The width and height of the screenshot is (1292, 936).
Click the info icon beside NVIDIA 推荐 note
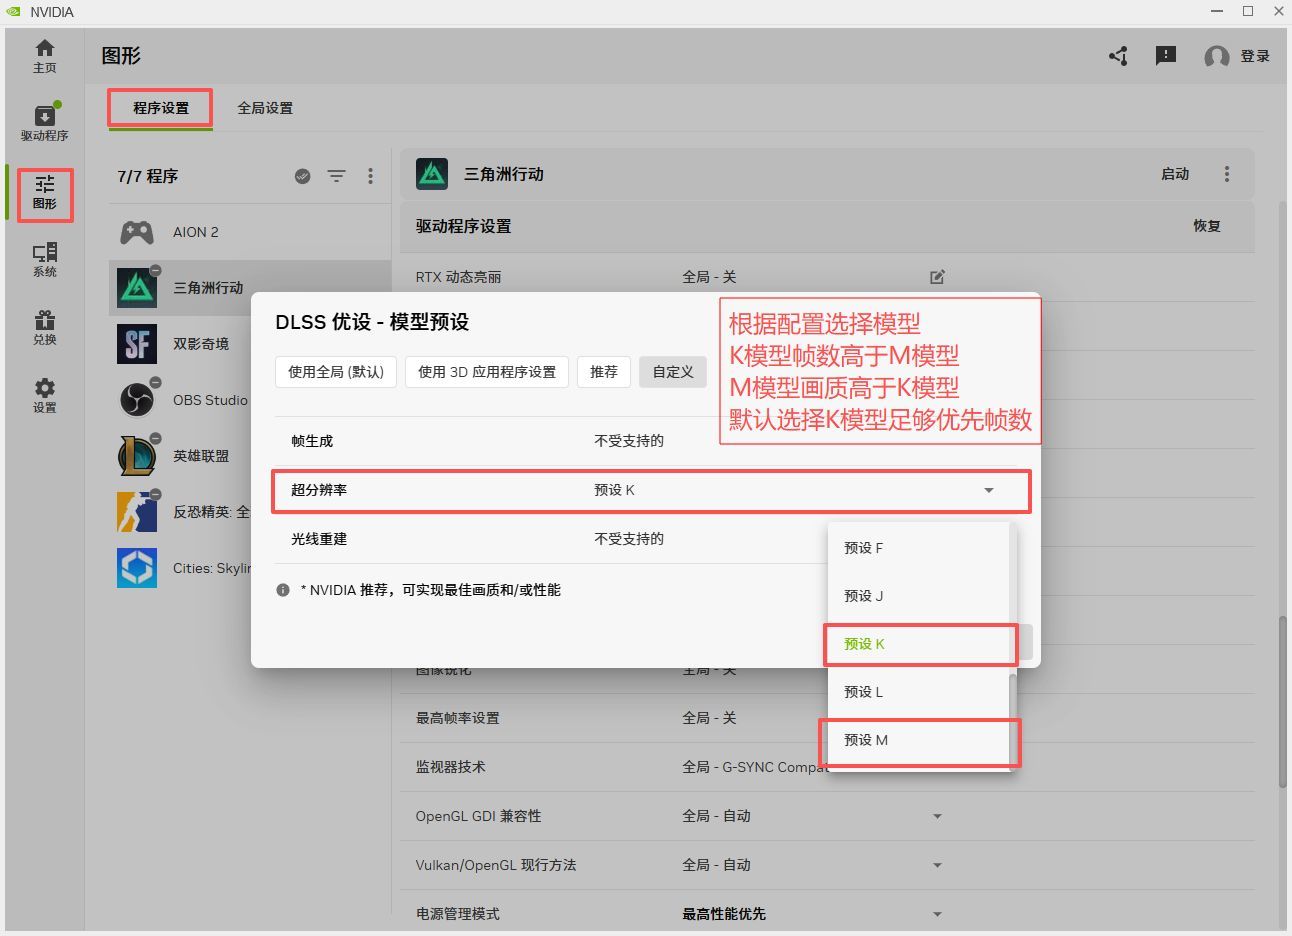coord(283,590)
